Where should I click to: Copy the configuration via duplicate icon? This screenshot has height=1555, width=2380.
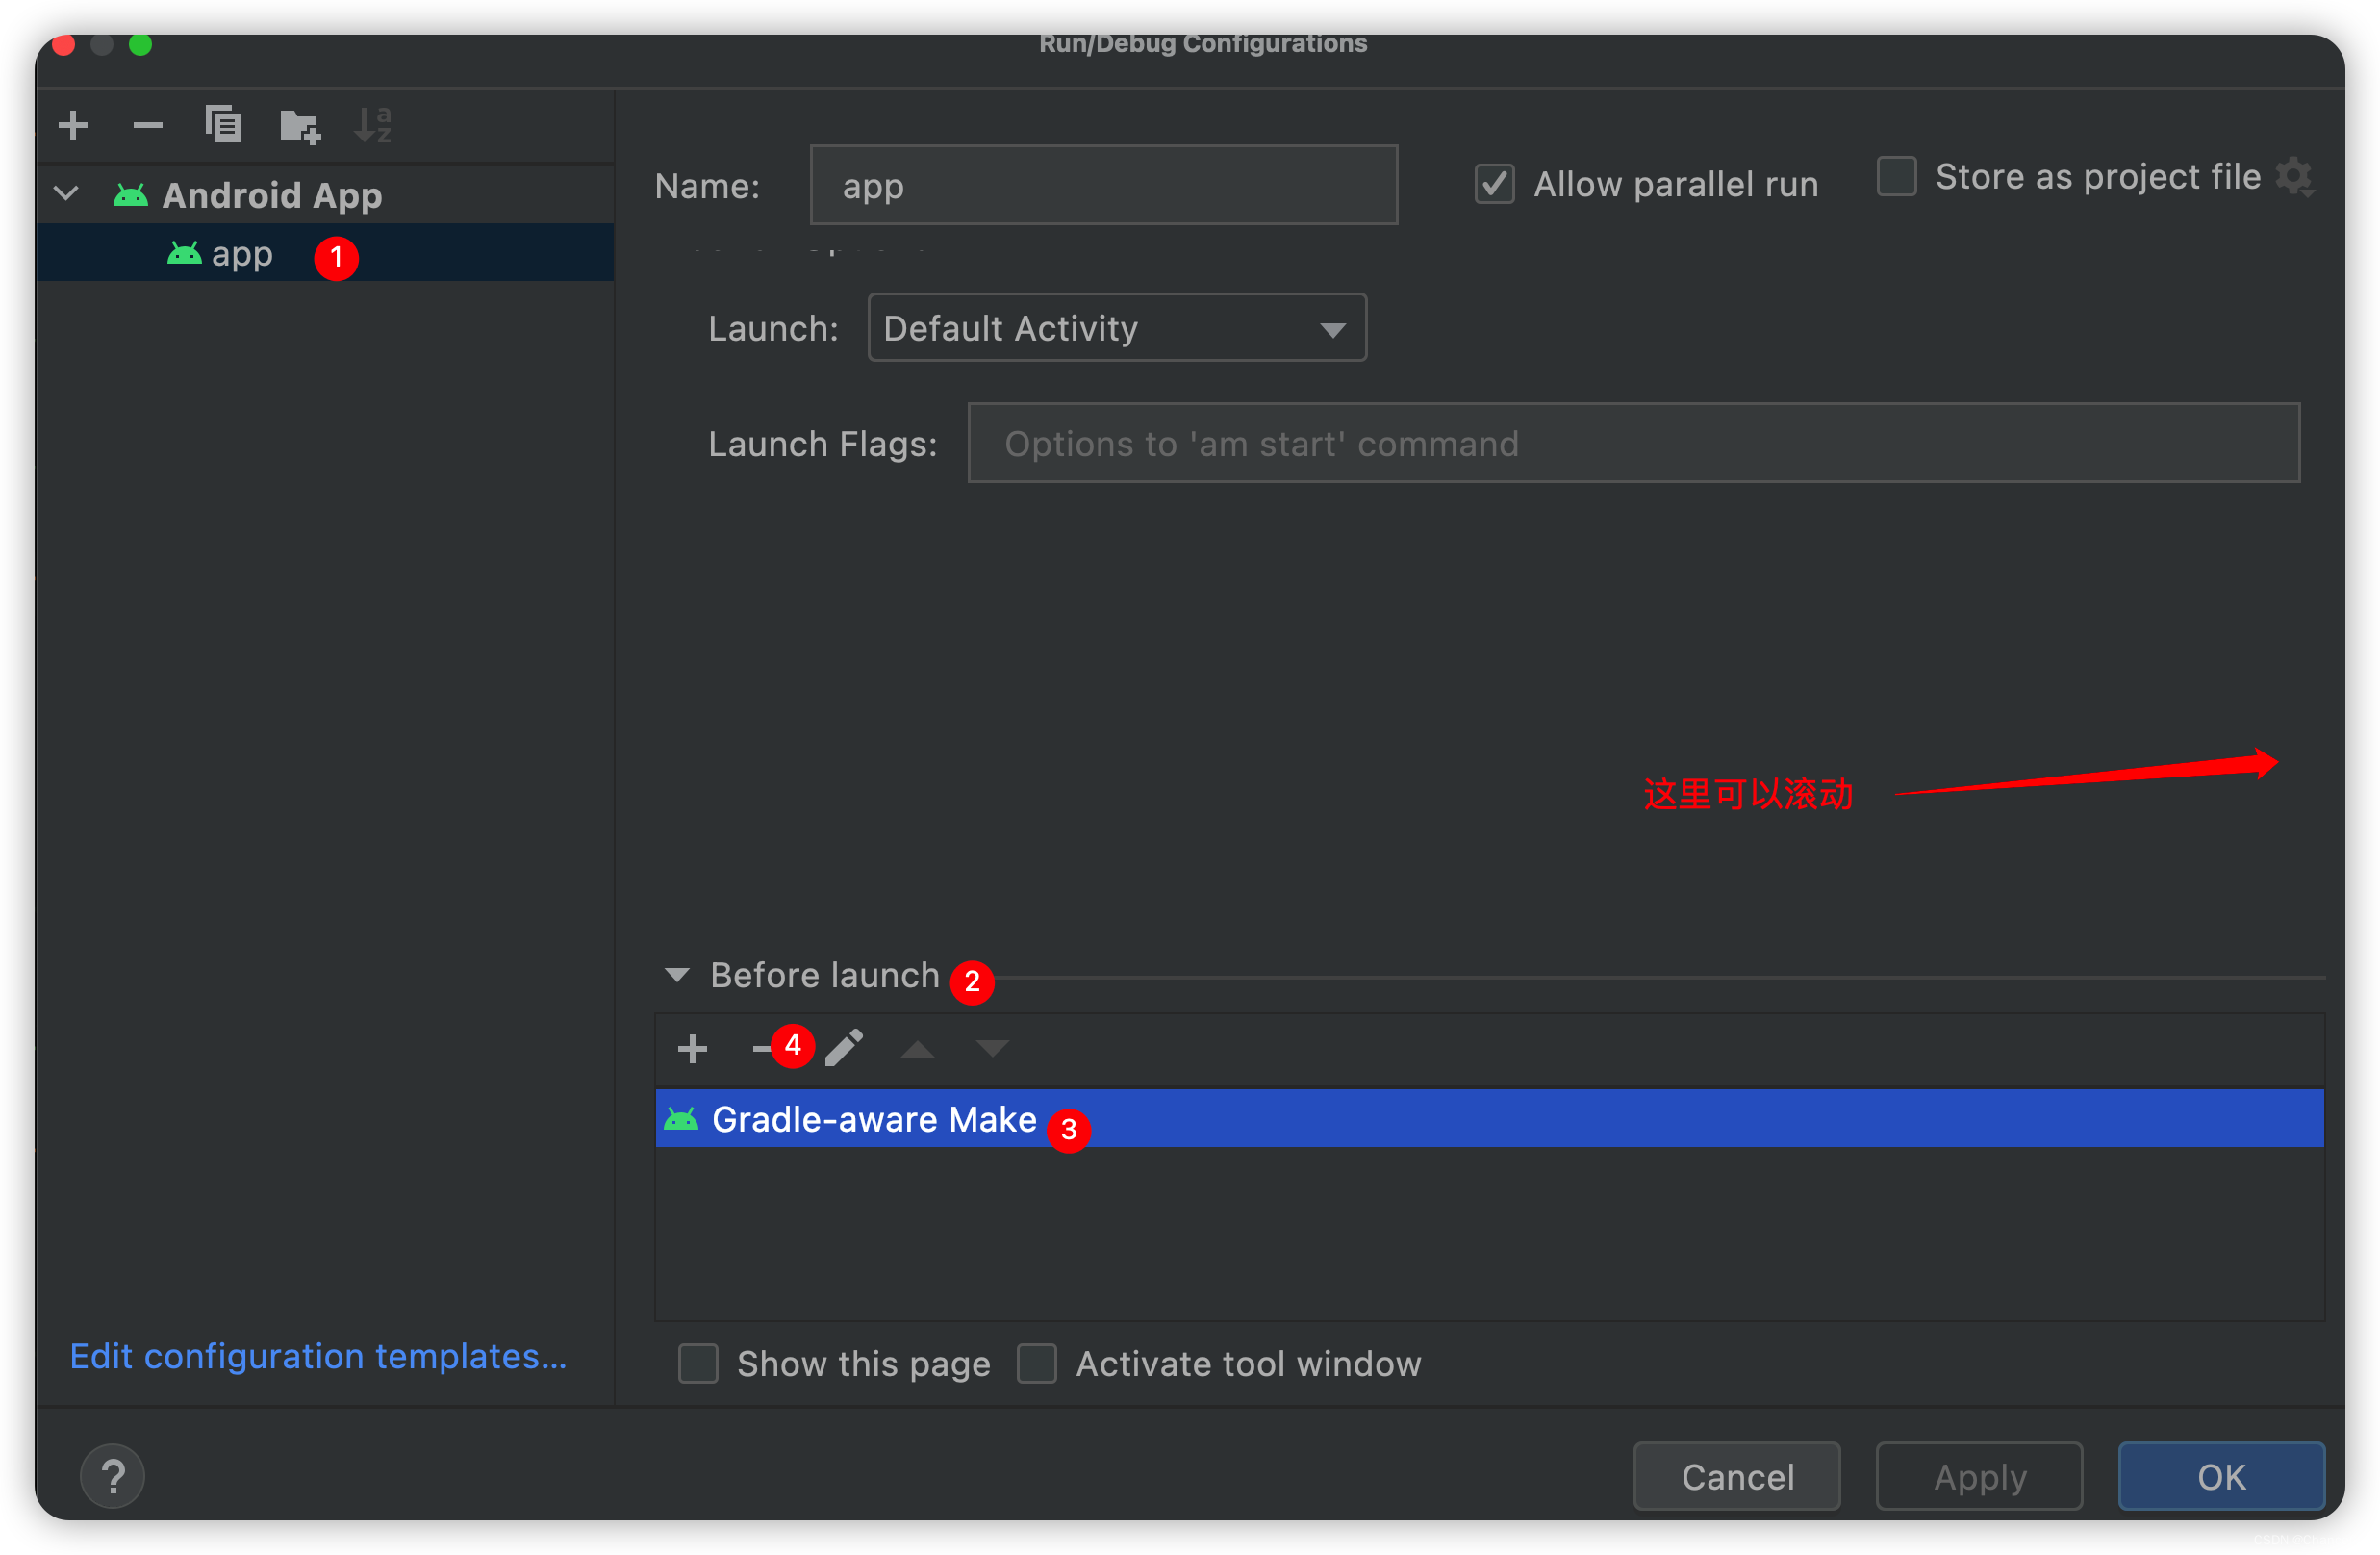pos(222,125)
